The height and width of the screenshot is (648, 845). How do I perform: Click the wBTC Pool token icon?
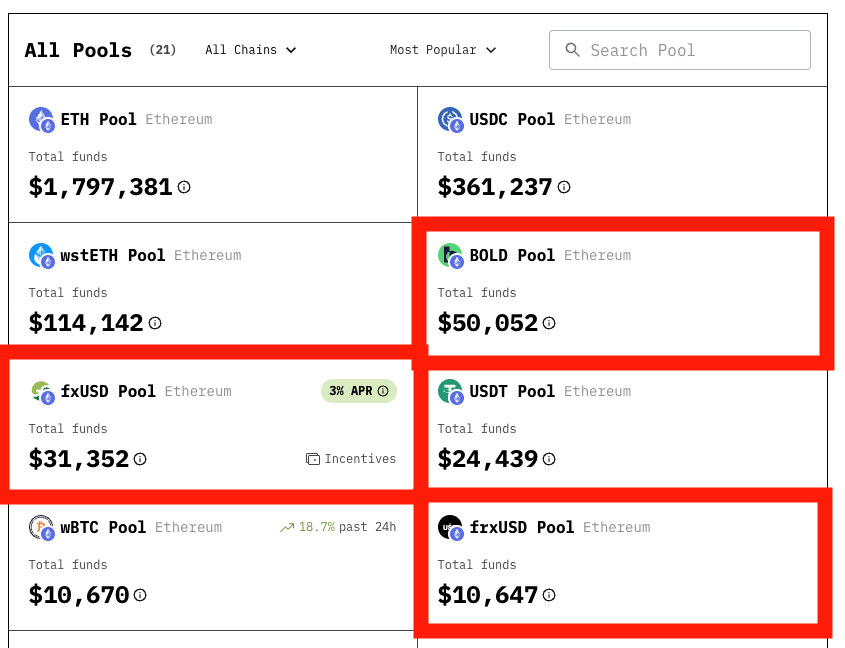[40, 527]
